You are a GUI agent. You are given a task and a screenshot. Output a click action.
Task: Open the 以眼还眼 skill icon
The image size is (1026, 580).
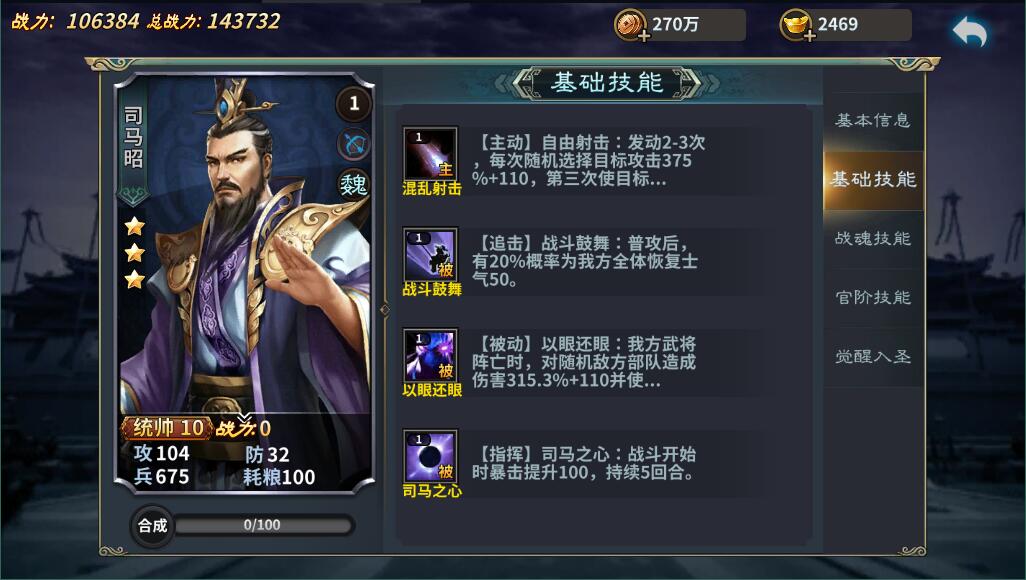[x=430, y=355]
